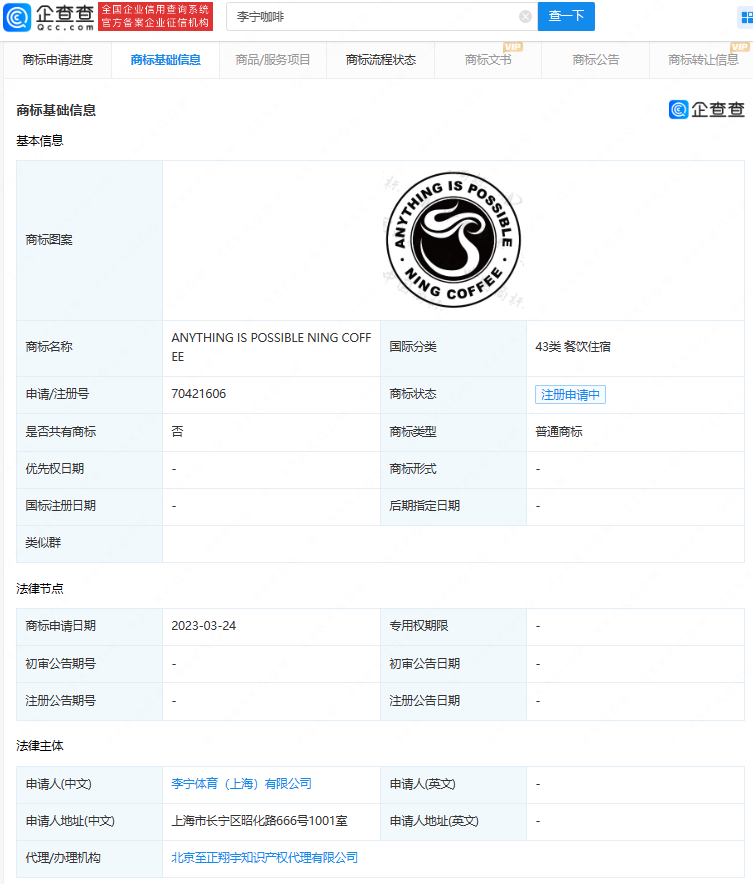This screenshot has height=884, width=753.
Task: Select the 商标基础信息 tab
Action: pos(165,60)
